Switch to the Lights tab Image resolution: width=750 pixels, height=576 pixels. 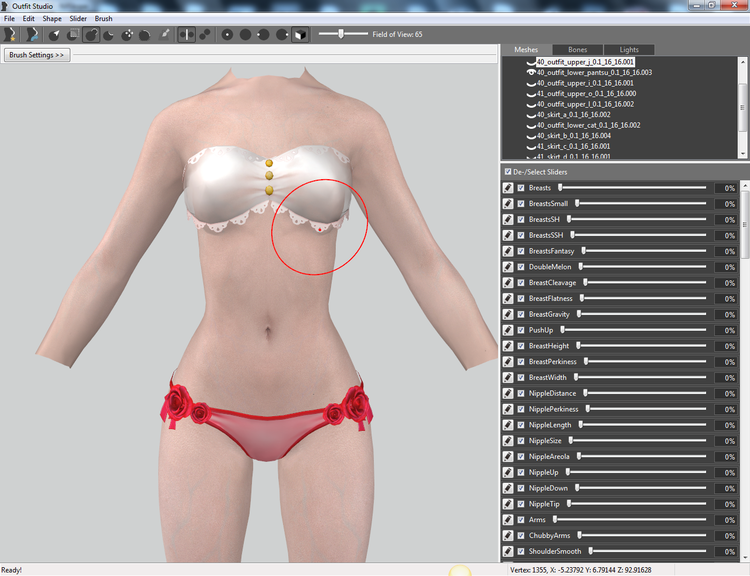point(629,50)
